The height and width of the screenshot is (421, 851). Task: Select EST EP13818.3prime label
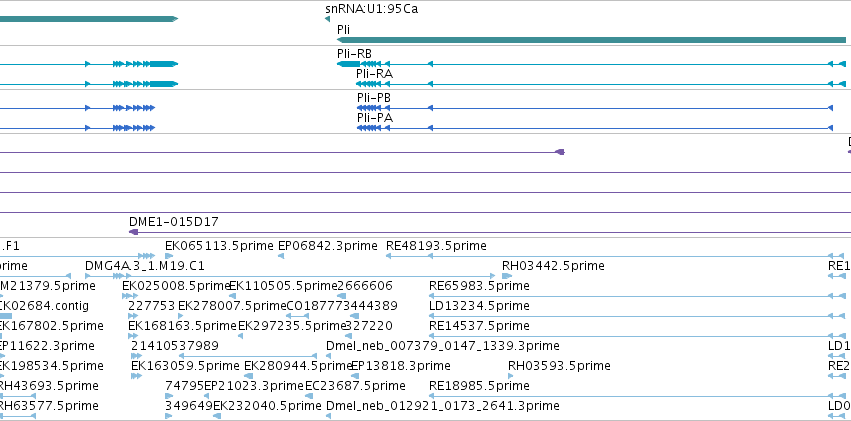pos(401,366)
